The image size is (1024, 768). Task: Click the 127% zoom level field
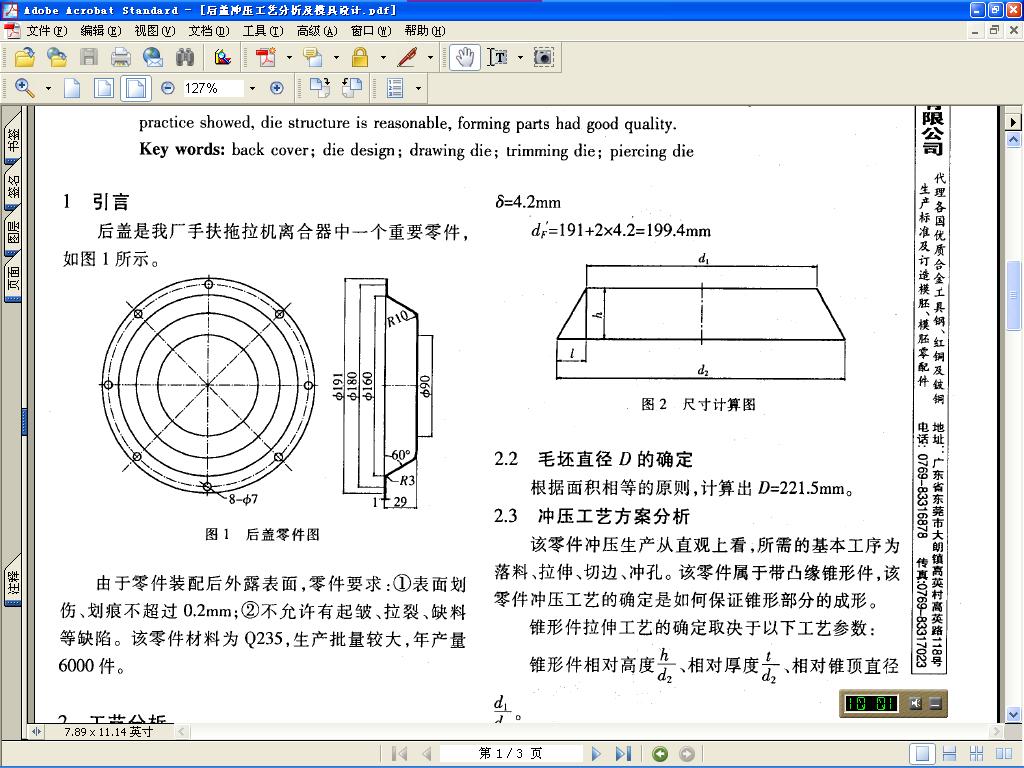[213, 88]
